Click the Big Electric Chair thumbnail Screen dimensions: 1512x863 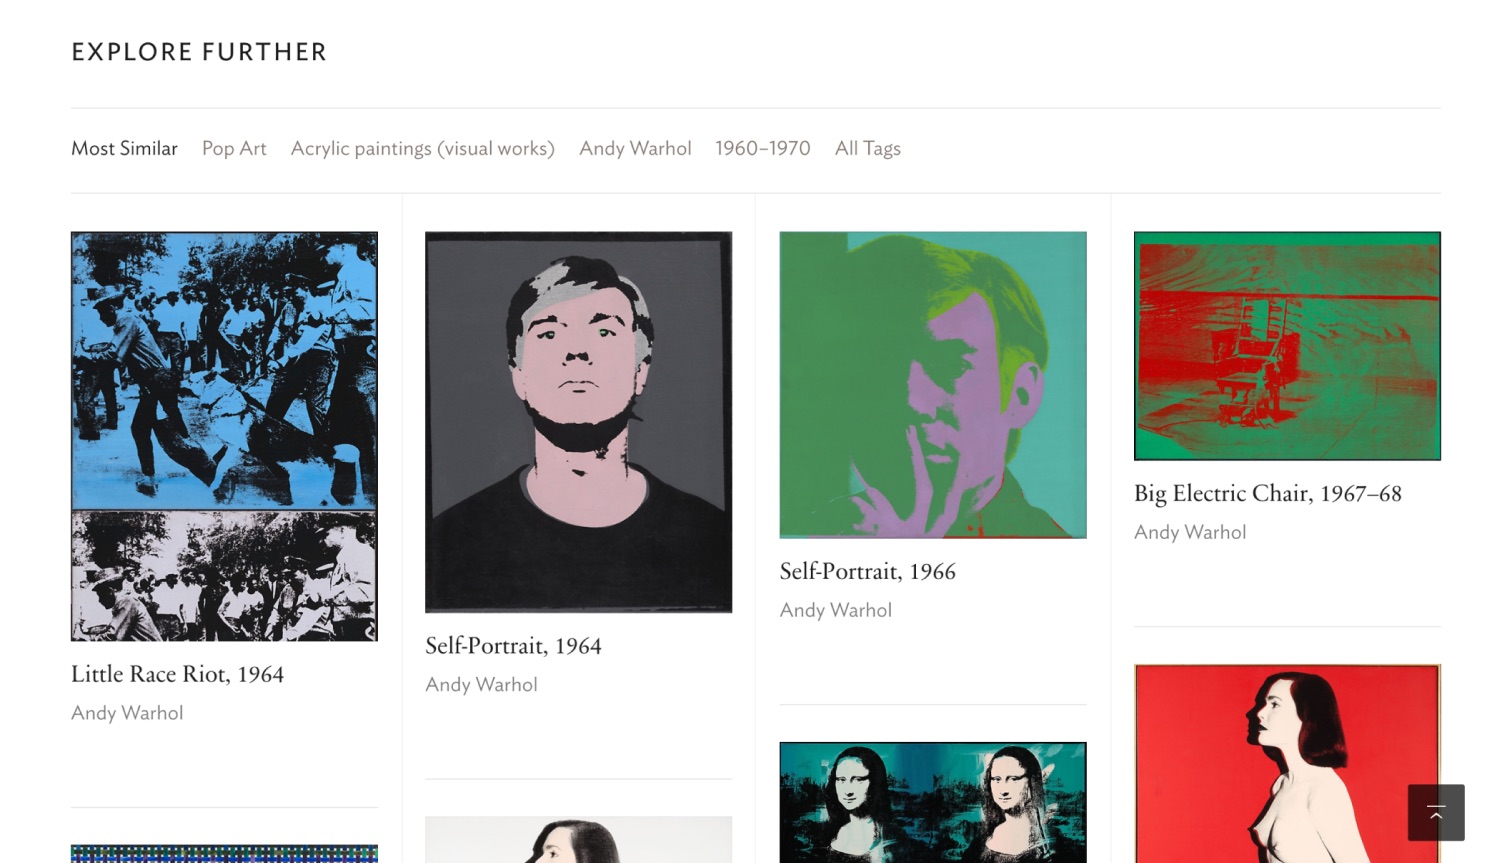[x=1286, y=345]
